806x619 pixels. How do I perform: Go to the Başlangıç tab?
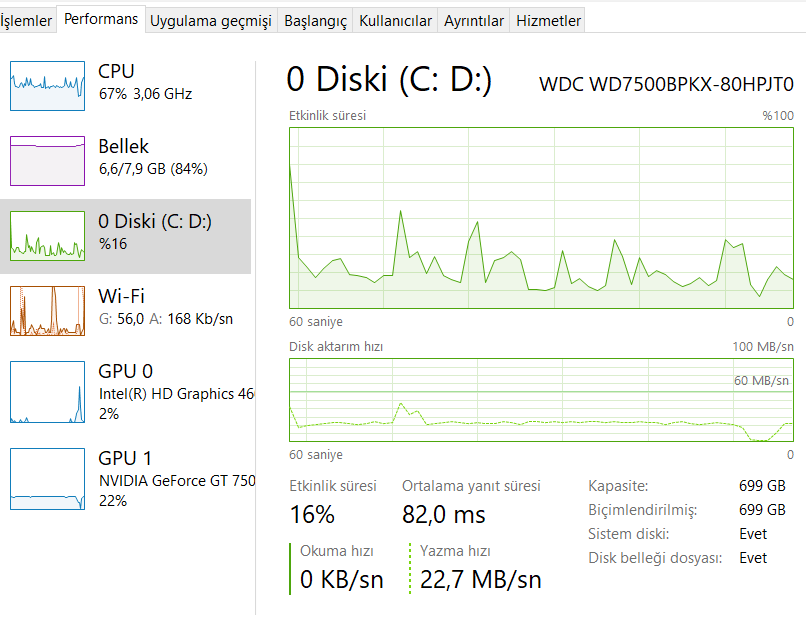pyautogui.click(x=315, y=21)
